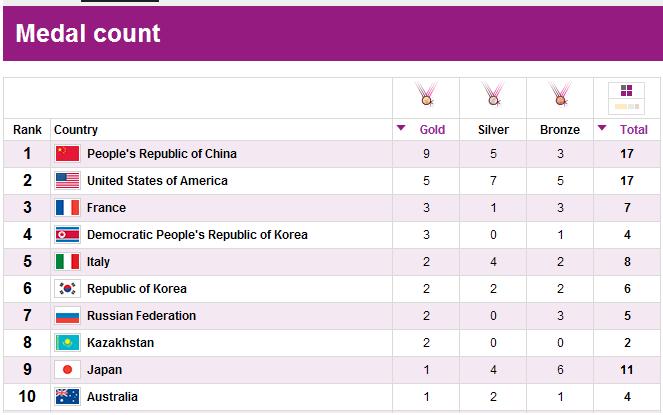Screen dimensions: 663x415
Task: Click the Silver column header
Action: tap(493, 129)
